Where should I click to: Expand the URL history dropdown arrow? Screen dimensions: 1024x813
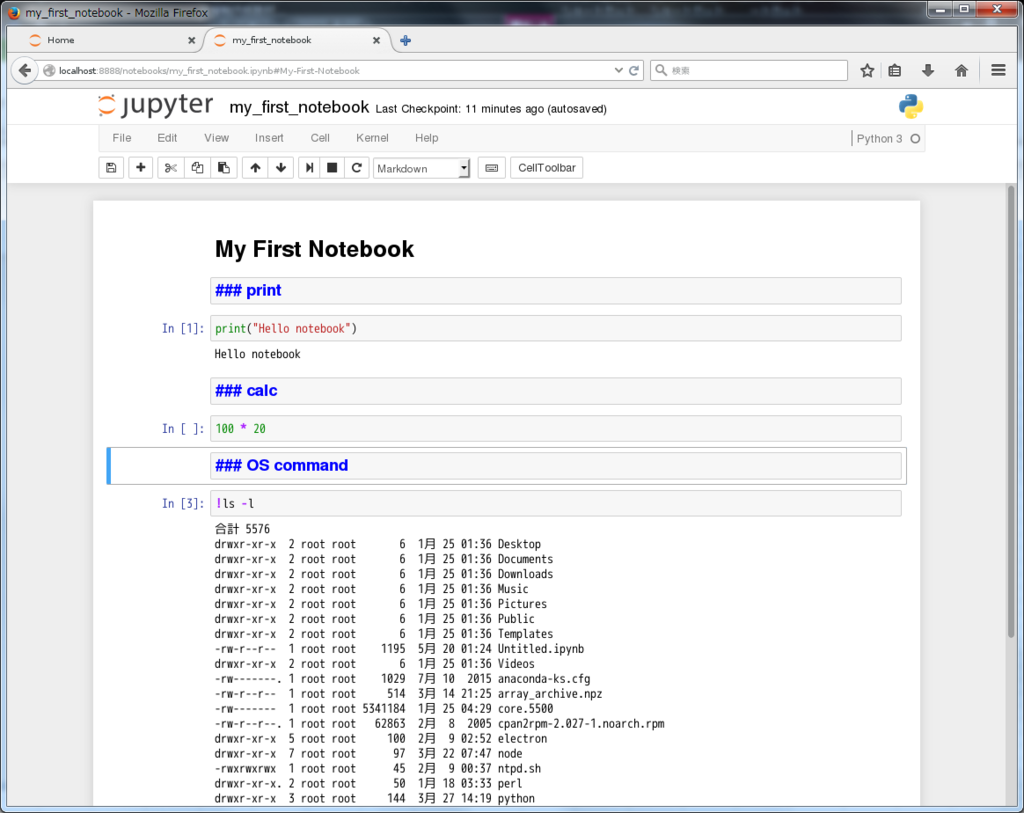[x=618, y=71]
